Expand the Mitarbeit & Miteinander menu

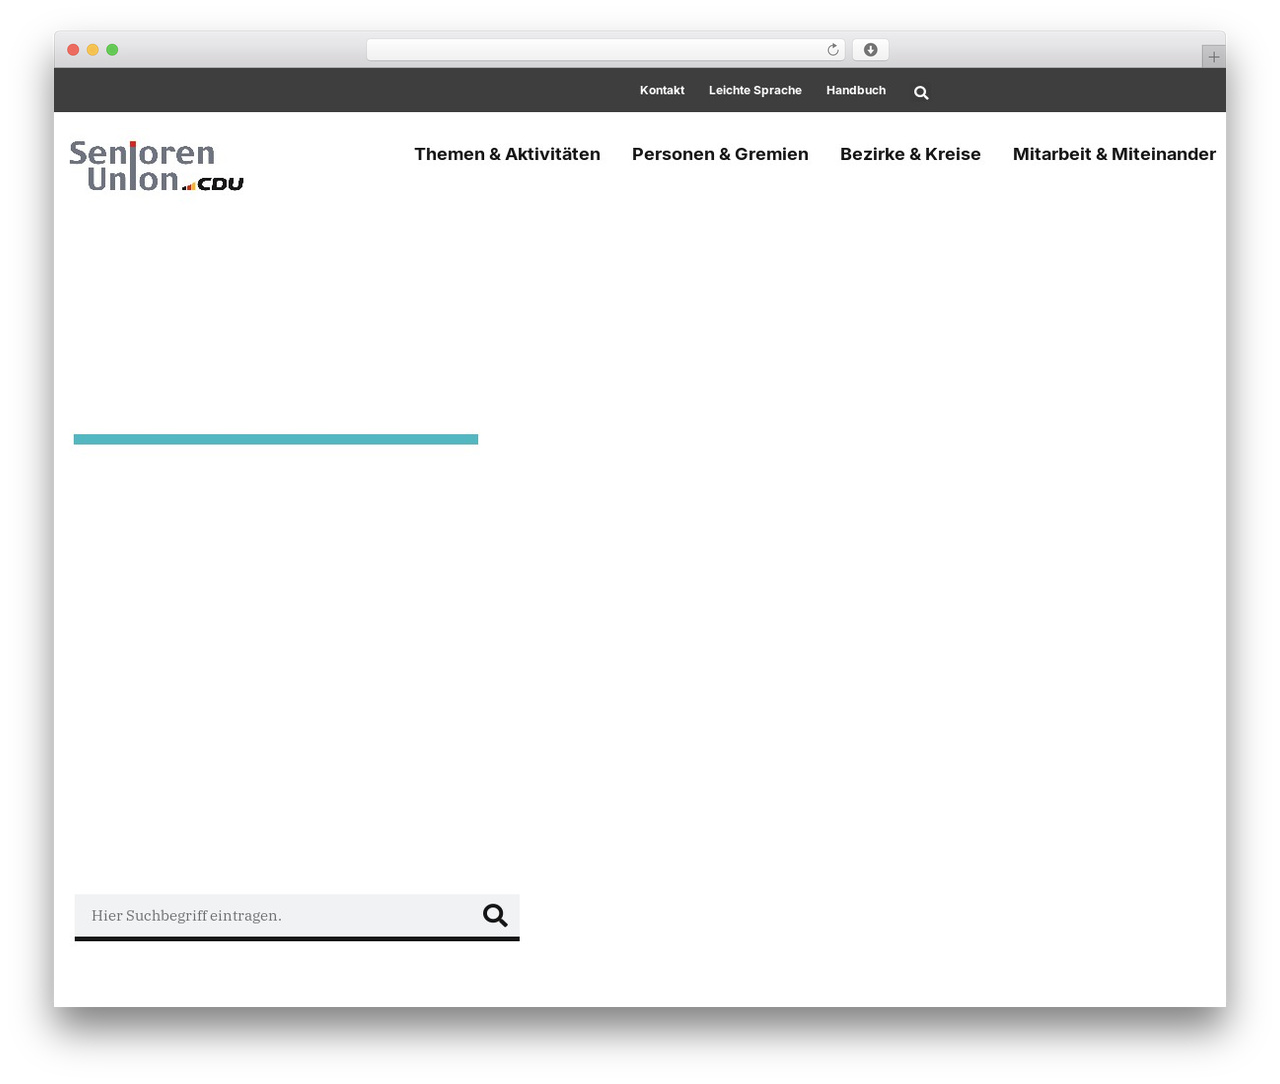1114,154
